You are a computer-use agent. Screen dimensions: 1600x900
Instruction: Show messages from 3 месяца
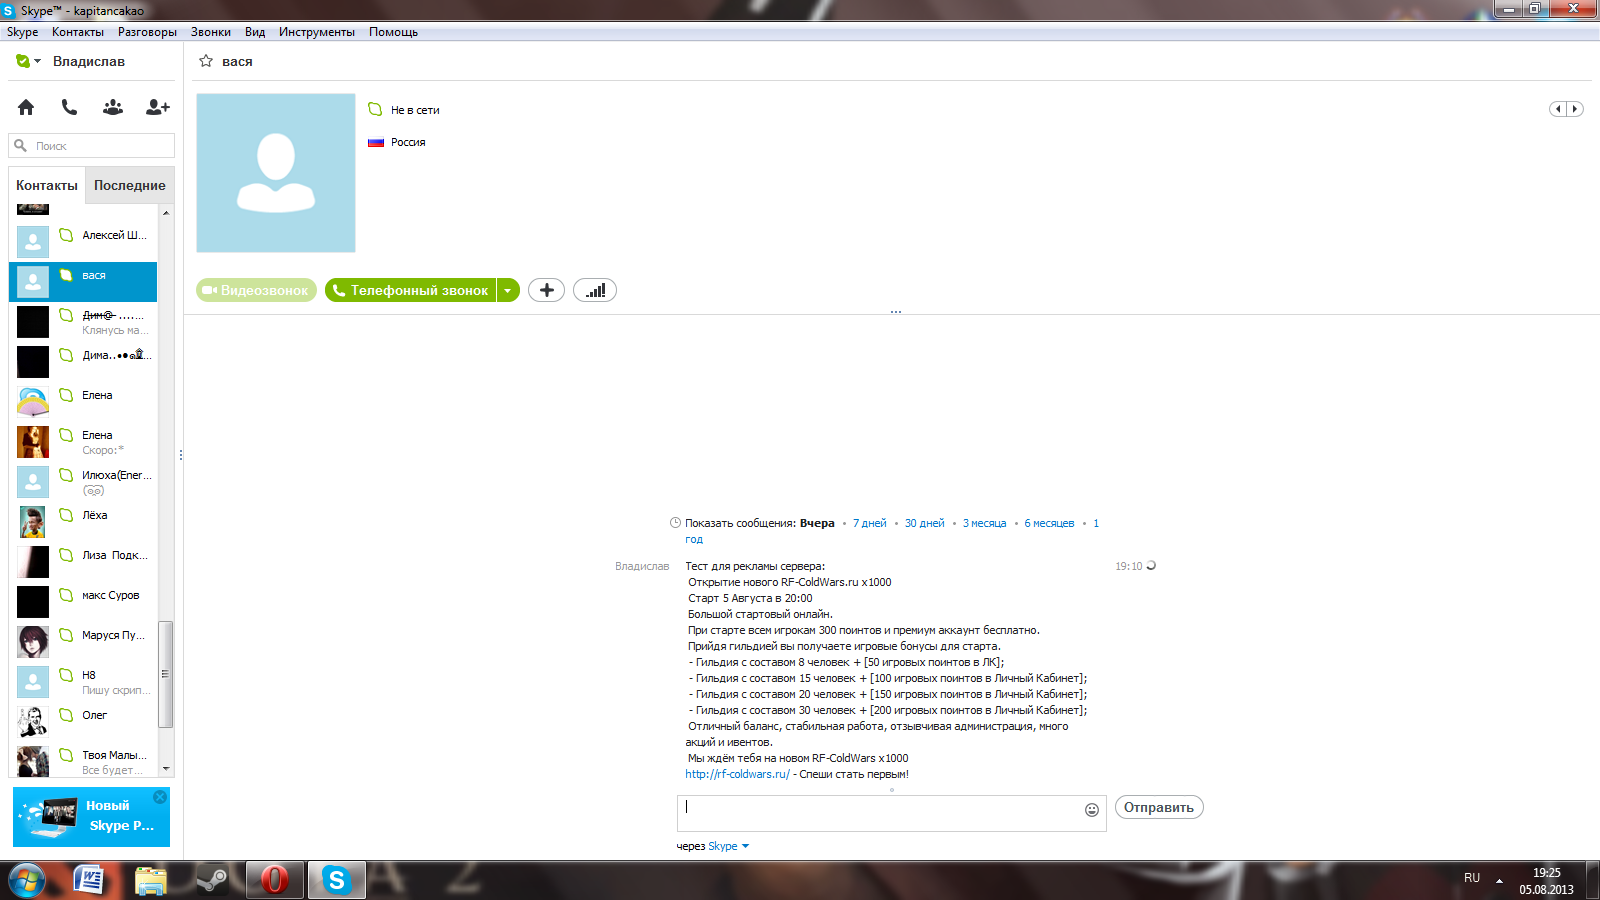pos(984,523)
